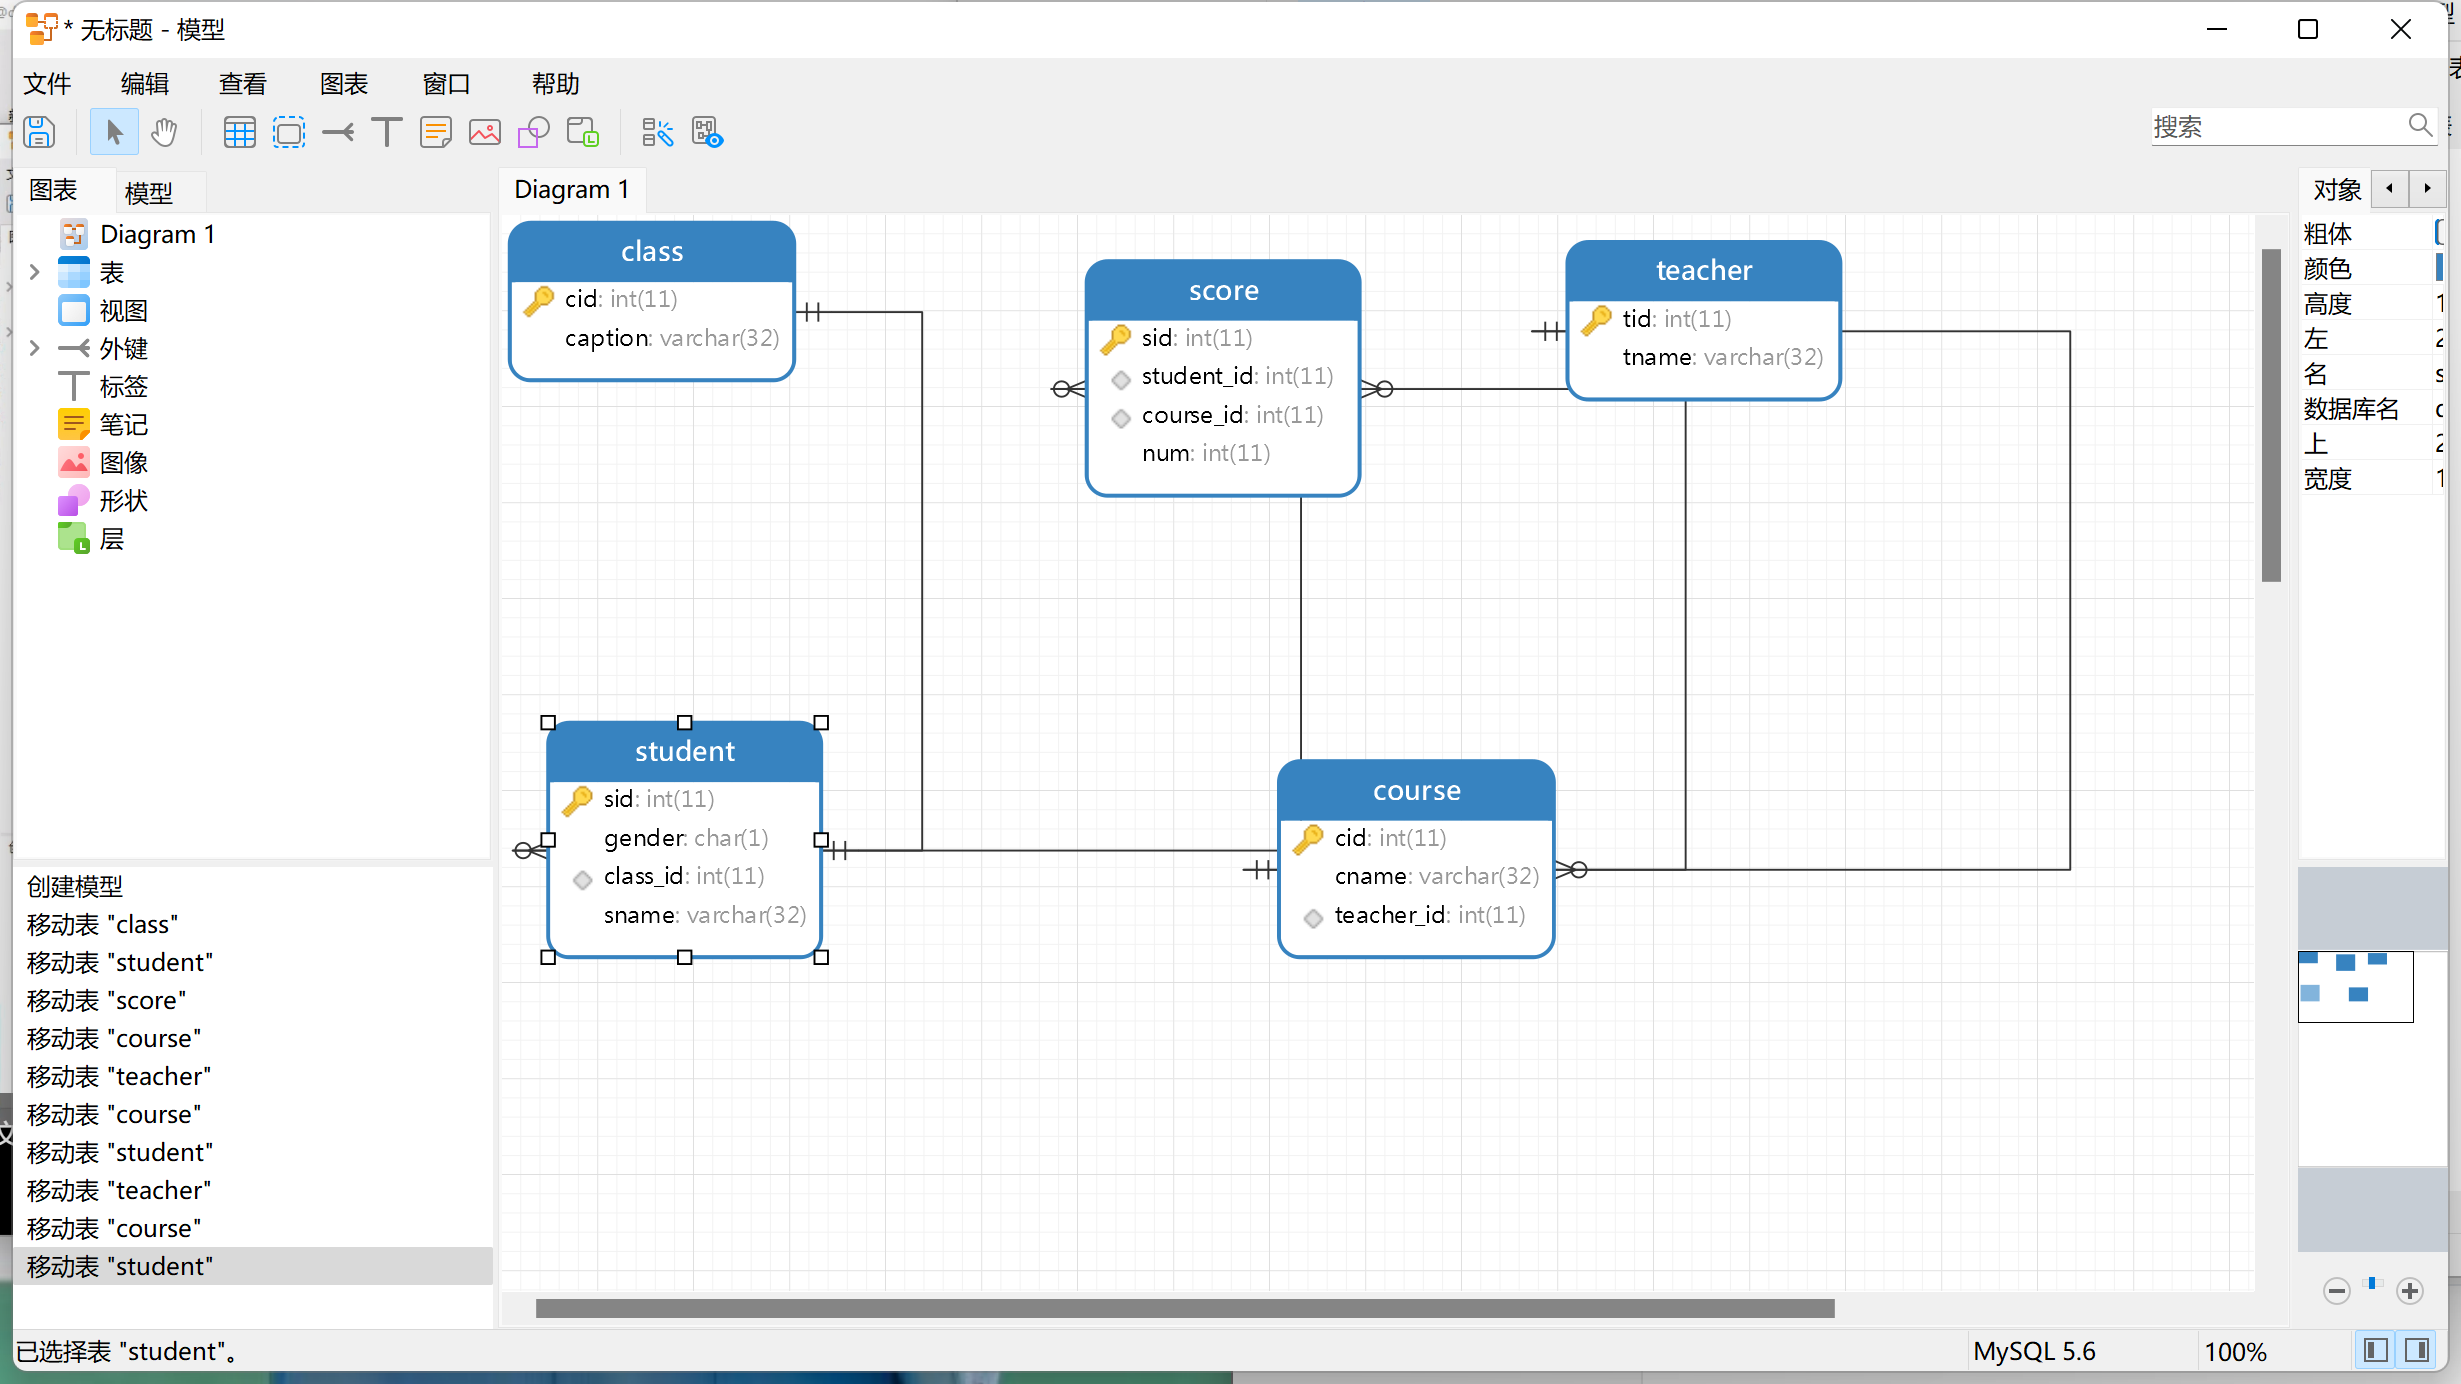Click the last 移动表 "student" history entry
Screen dimensions: 2461x1384
254,1266
